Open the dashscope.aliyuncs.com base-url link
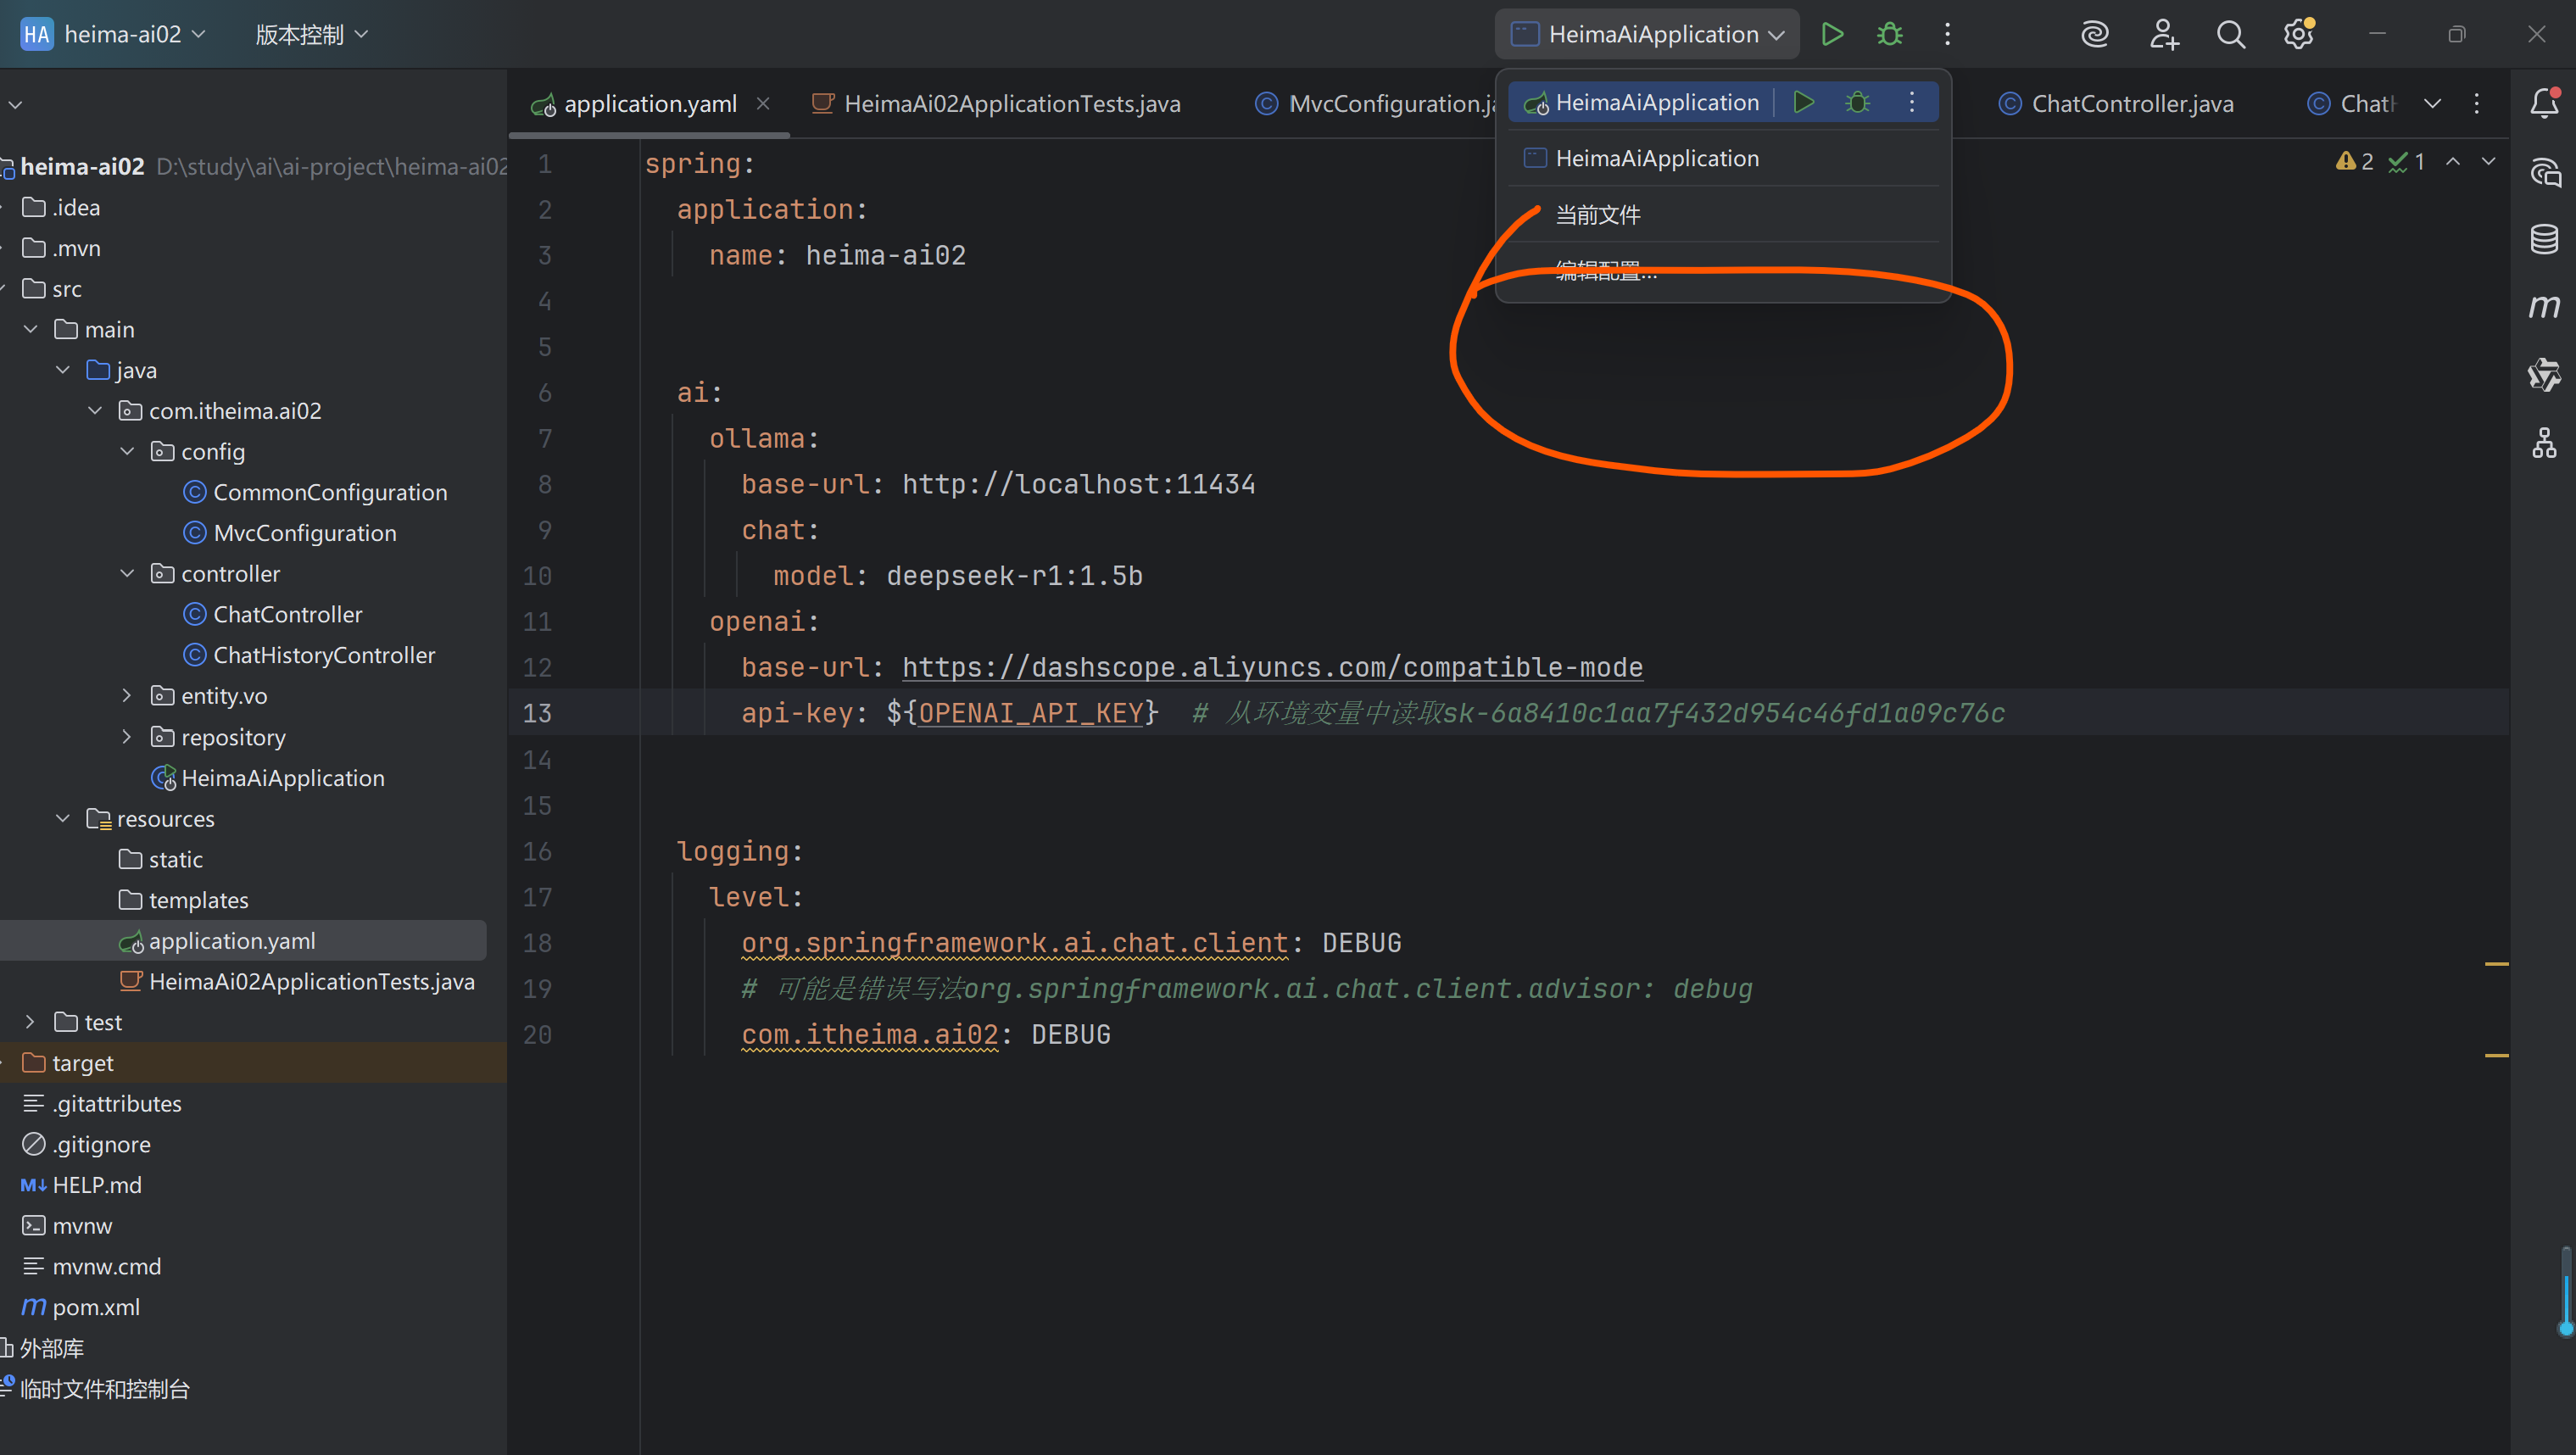The width and height of the screenshot is (2576, 1455). click(1271, 667)
